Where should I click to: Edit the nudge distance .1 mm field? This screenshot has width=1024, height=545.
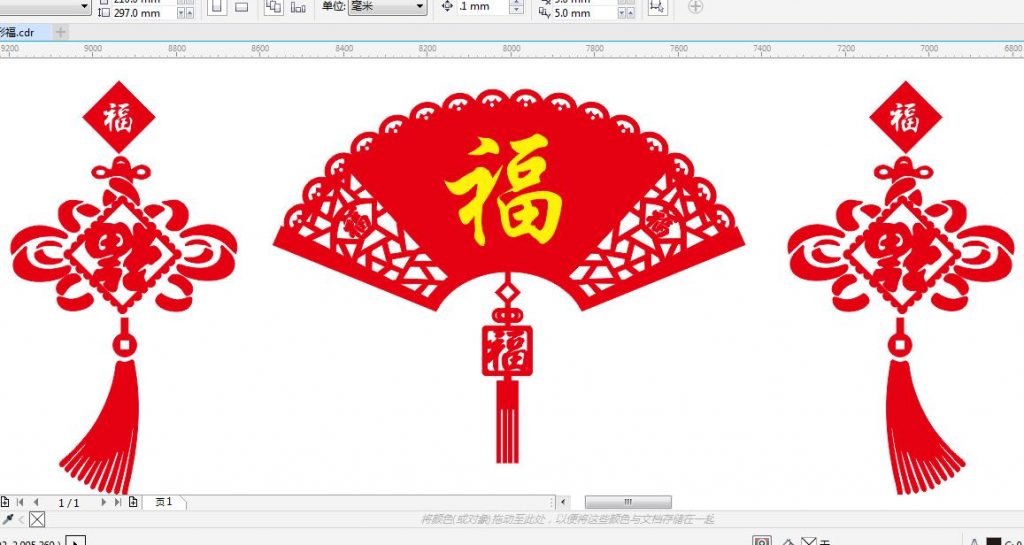pos(482,7)
